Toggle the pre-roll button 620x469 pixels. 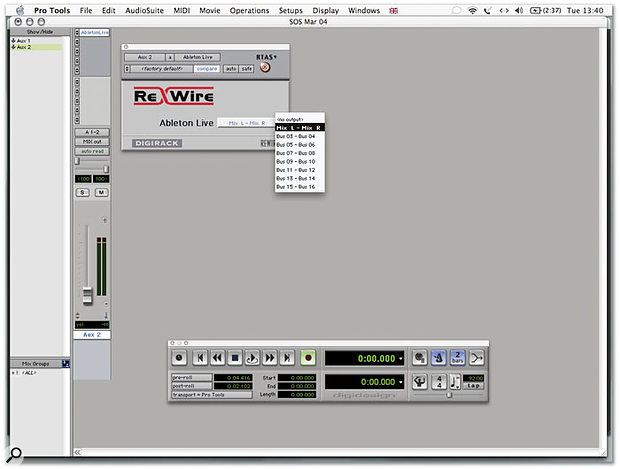tap(191, 377)
